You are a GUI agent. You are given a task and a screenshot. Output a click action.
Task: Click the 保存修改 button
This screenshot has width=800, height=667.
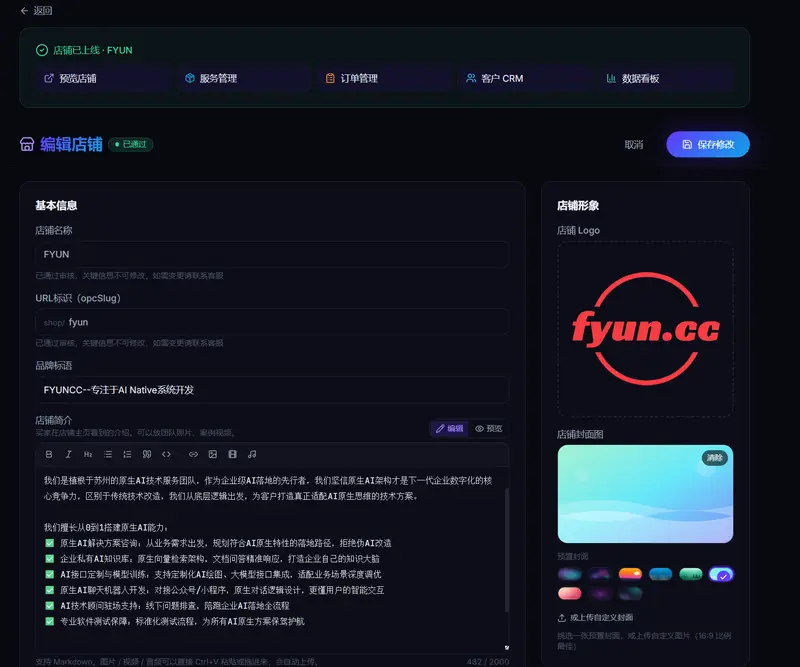pos(708,144)
